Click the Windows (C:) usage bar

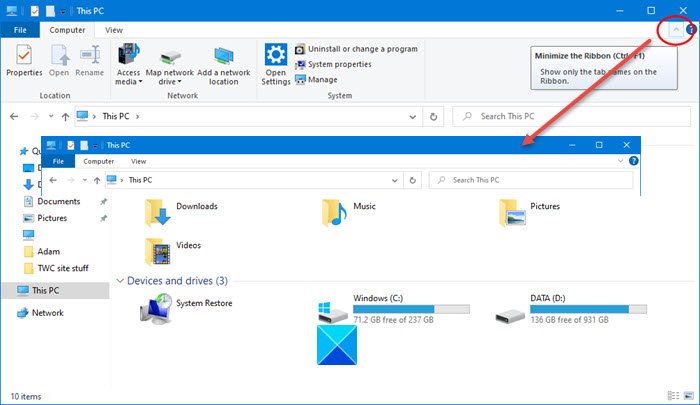pyautogui.click(x=411, y=309)
